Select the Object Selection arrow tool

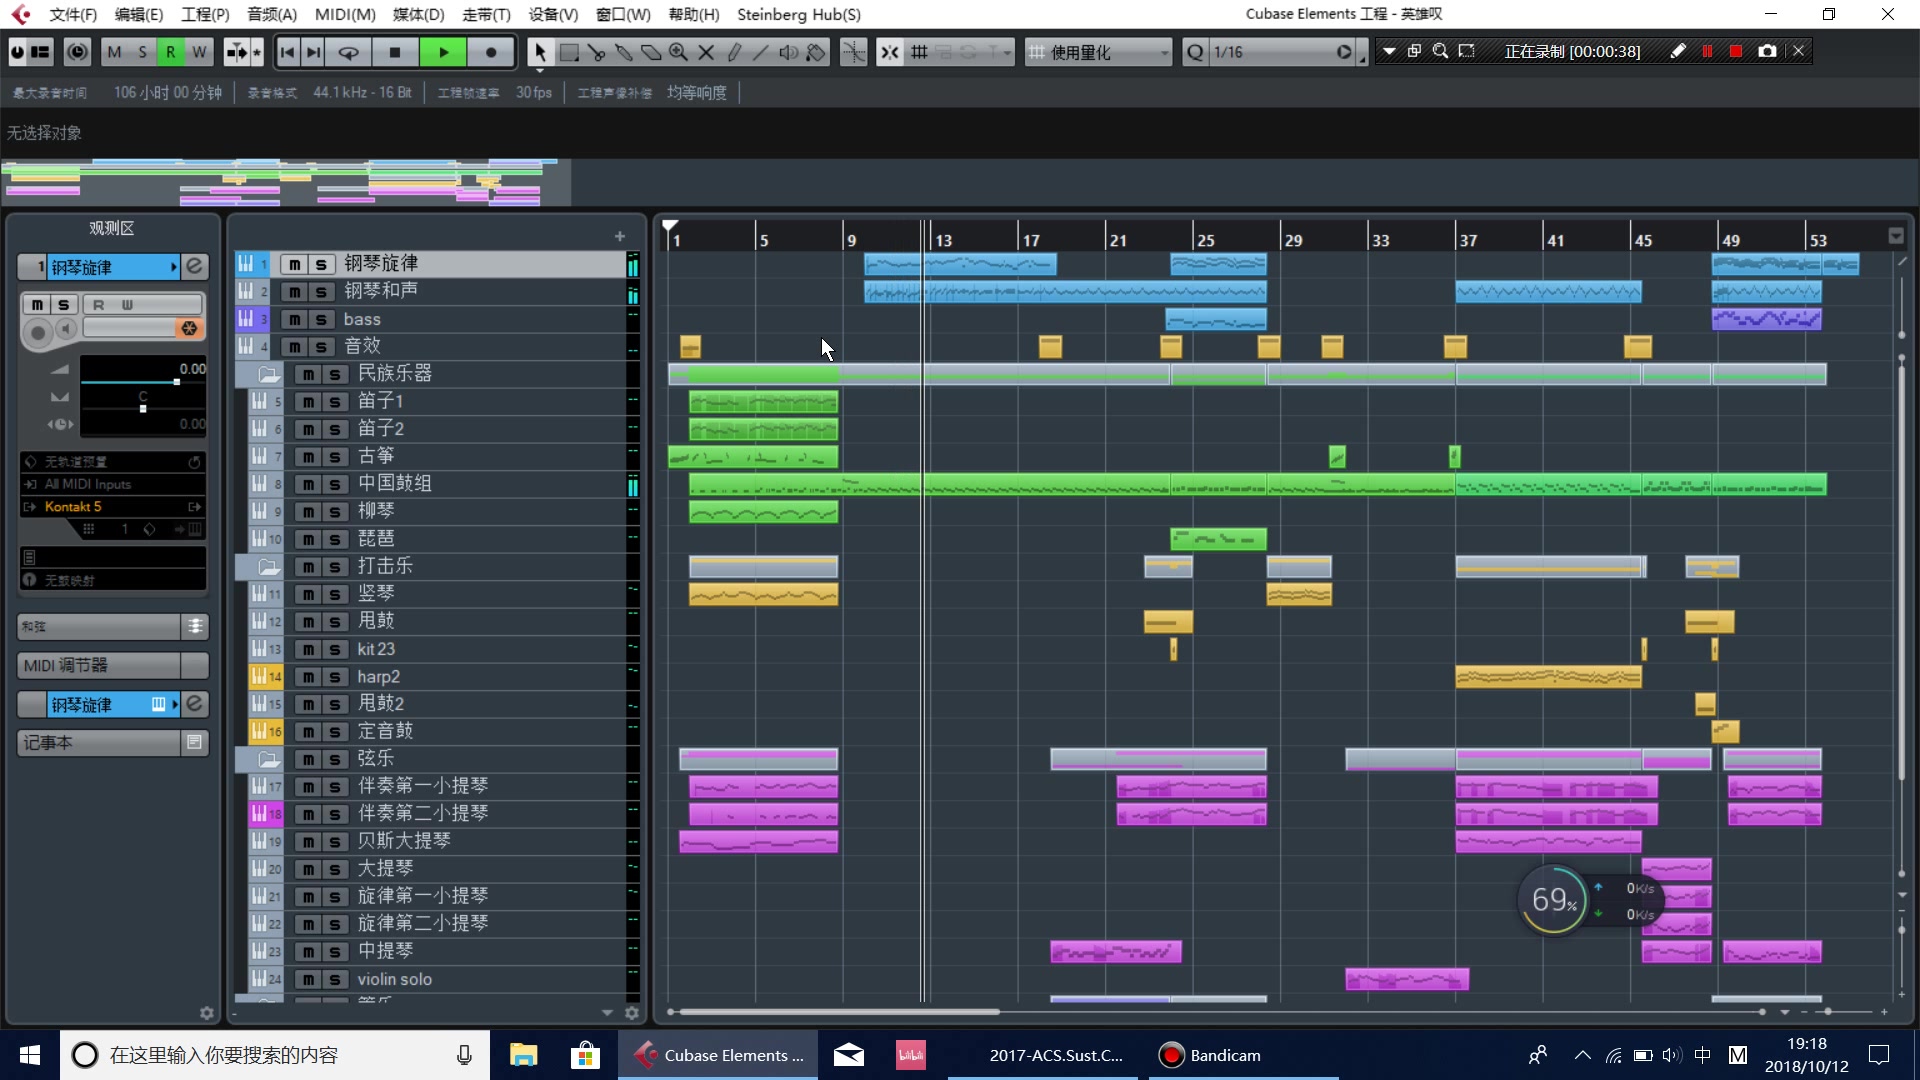click(x=540, y=52)
